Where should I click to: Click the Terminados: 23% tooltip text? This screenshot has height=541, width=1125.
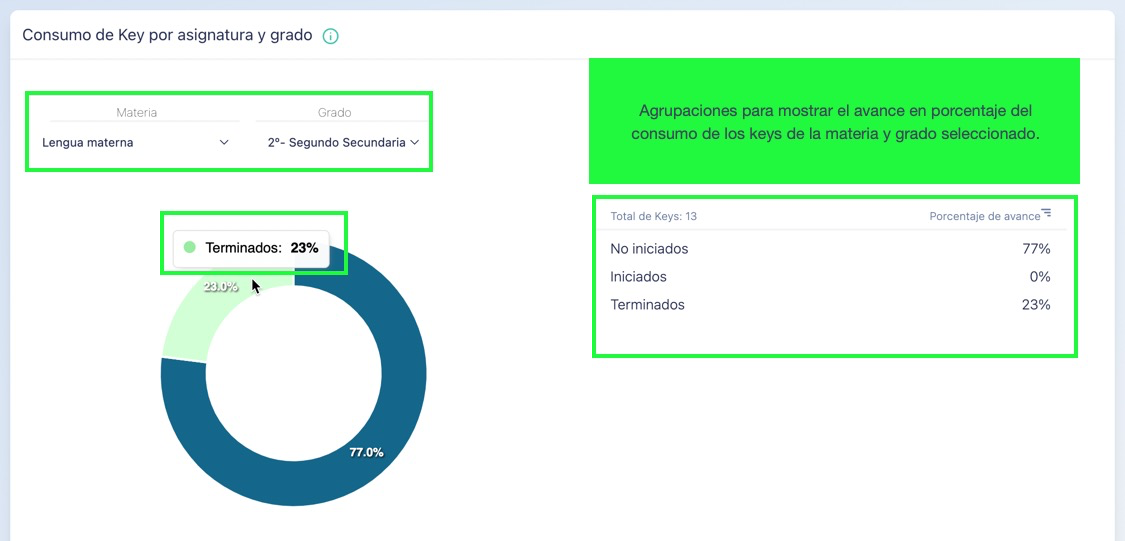[x=261, y=248]
